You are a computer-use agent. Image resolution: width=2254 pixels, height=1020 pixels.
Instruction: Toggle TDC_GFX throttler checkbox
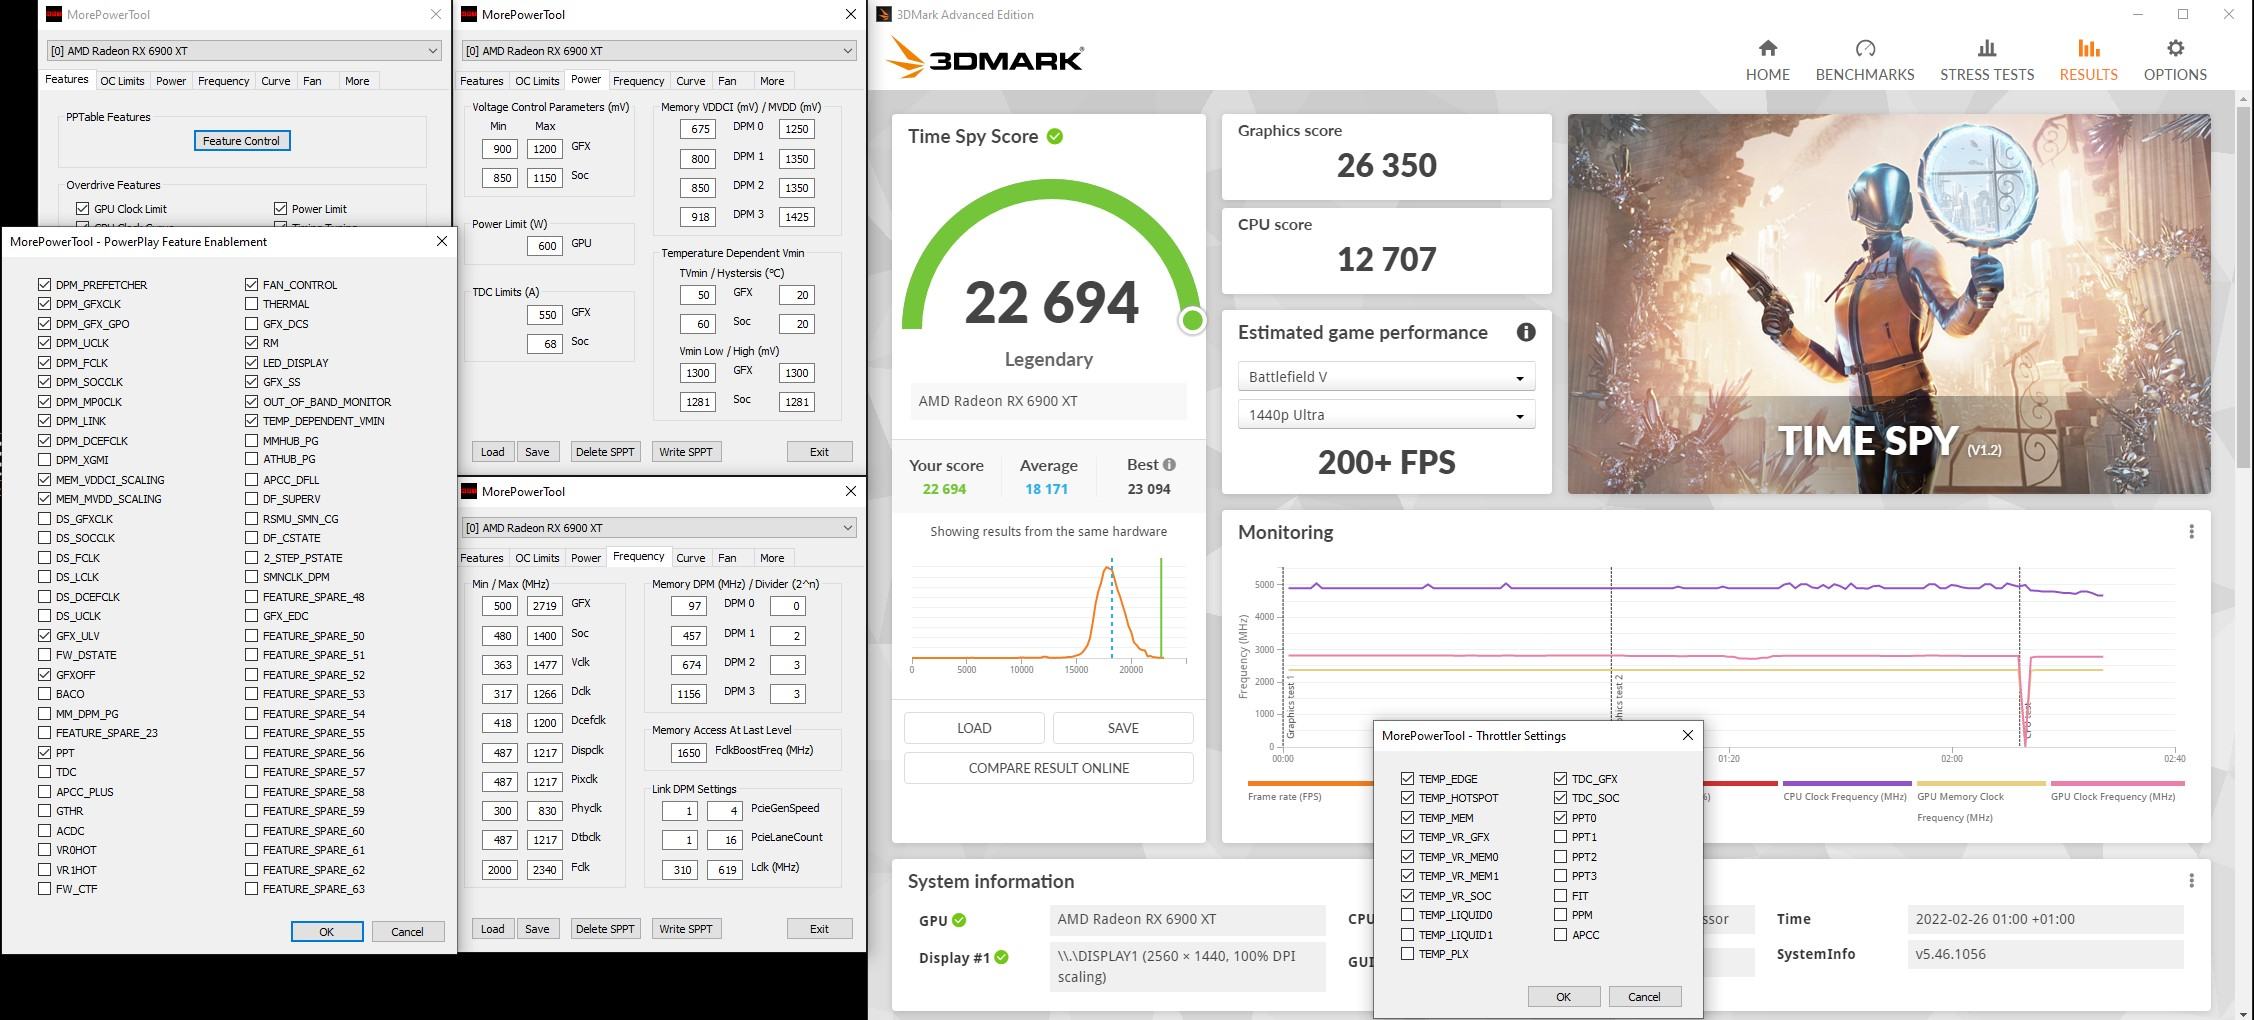[x=1560, y=779]
